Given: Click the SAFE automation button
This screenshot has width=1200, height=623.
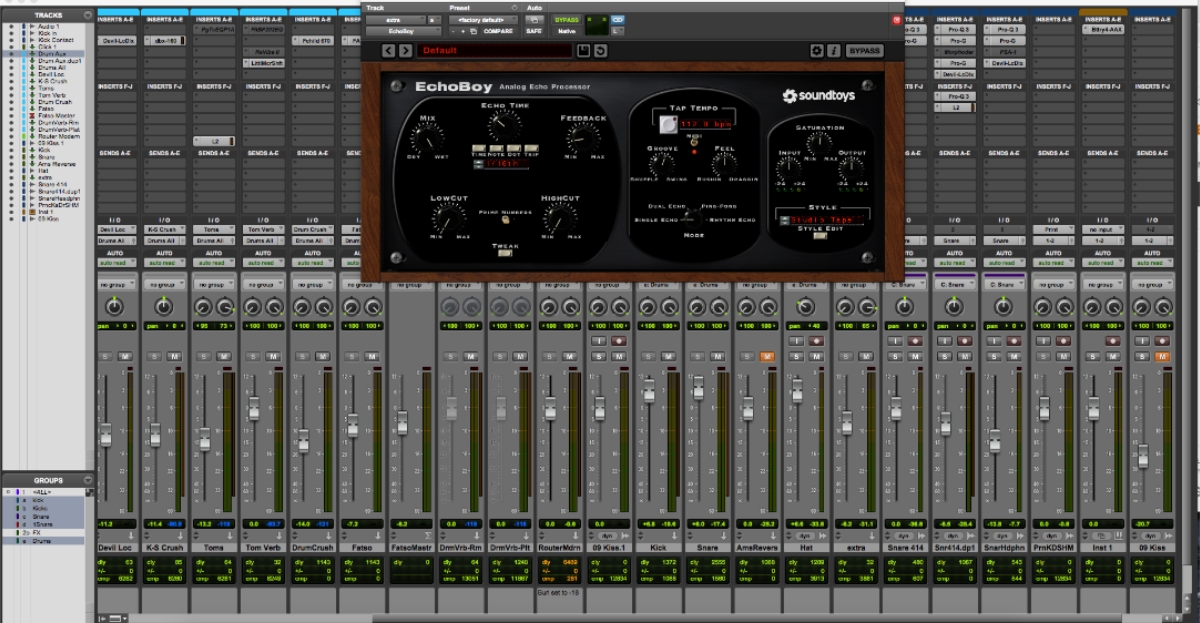Looking at the screenshot, I should click(535, 31).
